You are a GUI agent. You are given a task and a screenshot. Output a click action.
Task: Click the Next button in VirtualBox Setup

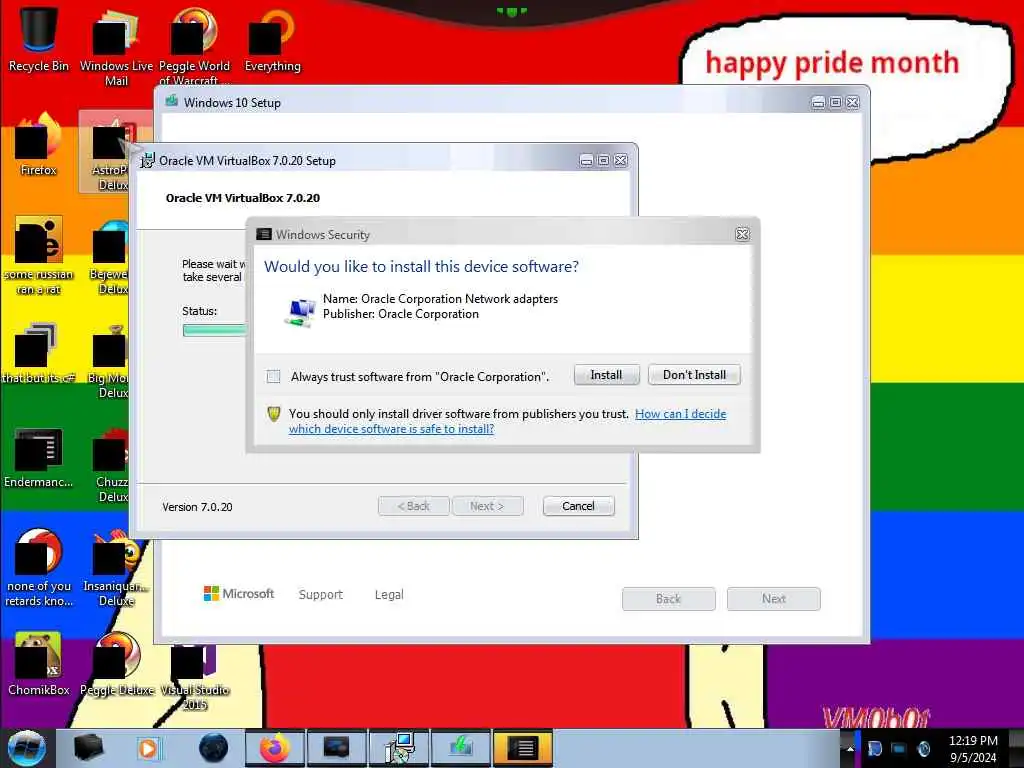pos(487,506)
